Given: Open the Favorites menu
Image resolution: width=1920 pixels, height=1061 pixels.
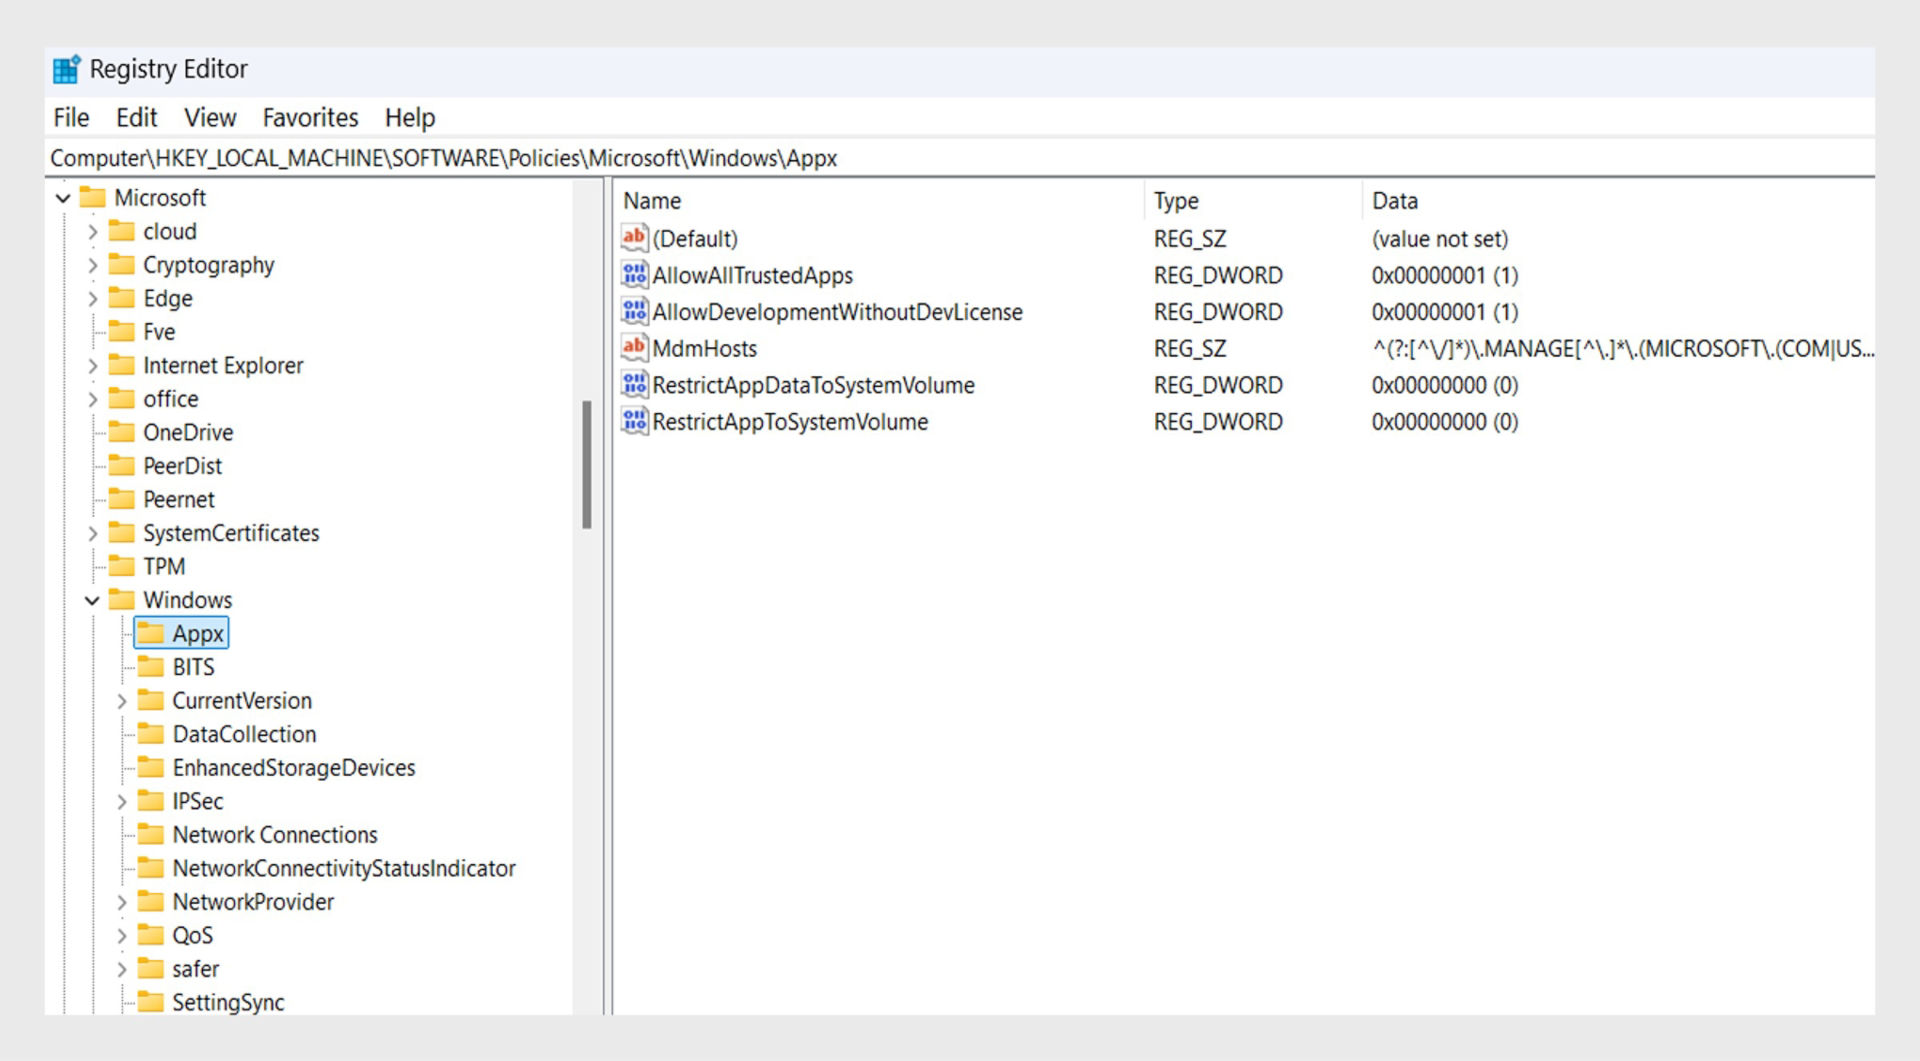Looking at the screenshot, I should pyautogui.click(x=310, y=117).
